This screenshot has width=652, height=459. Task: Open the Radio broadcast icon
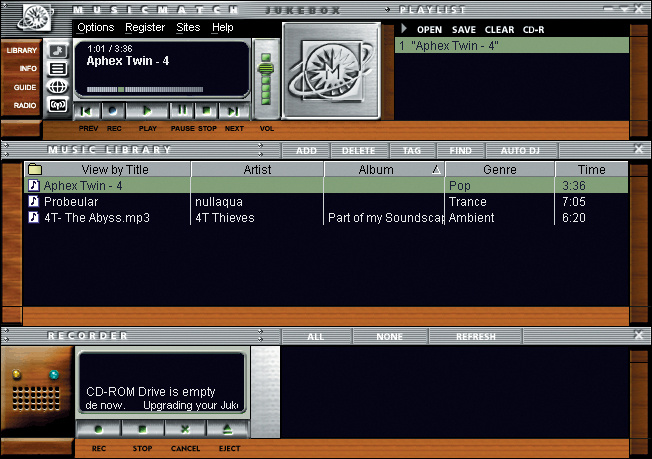pos(57,105)
